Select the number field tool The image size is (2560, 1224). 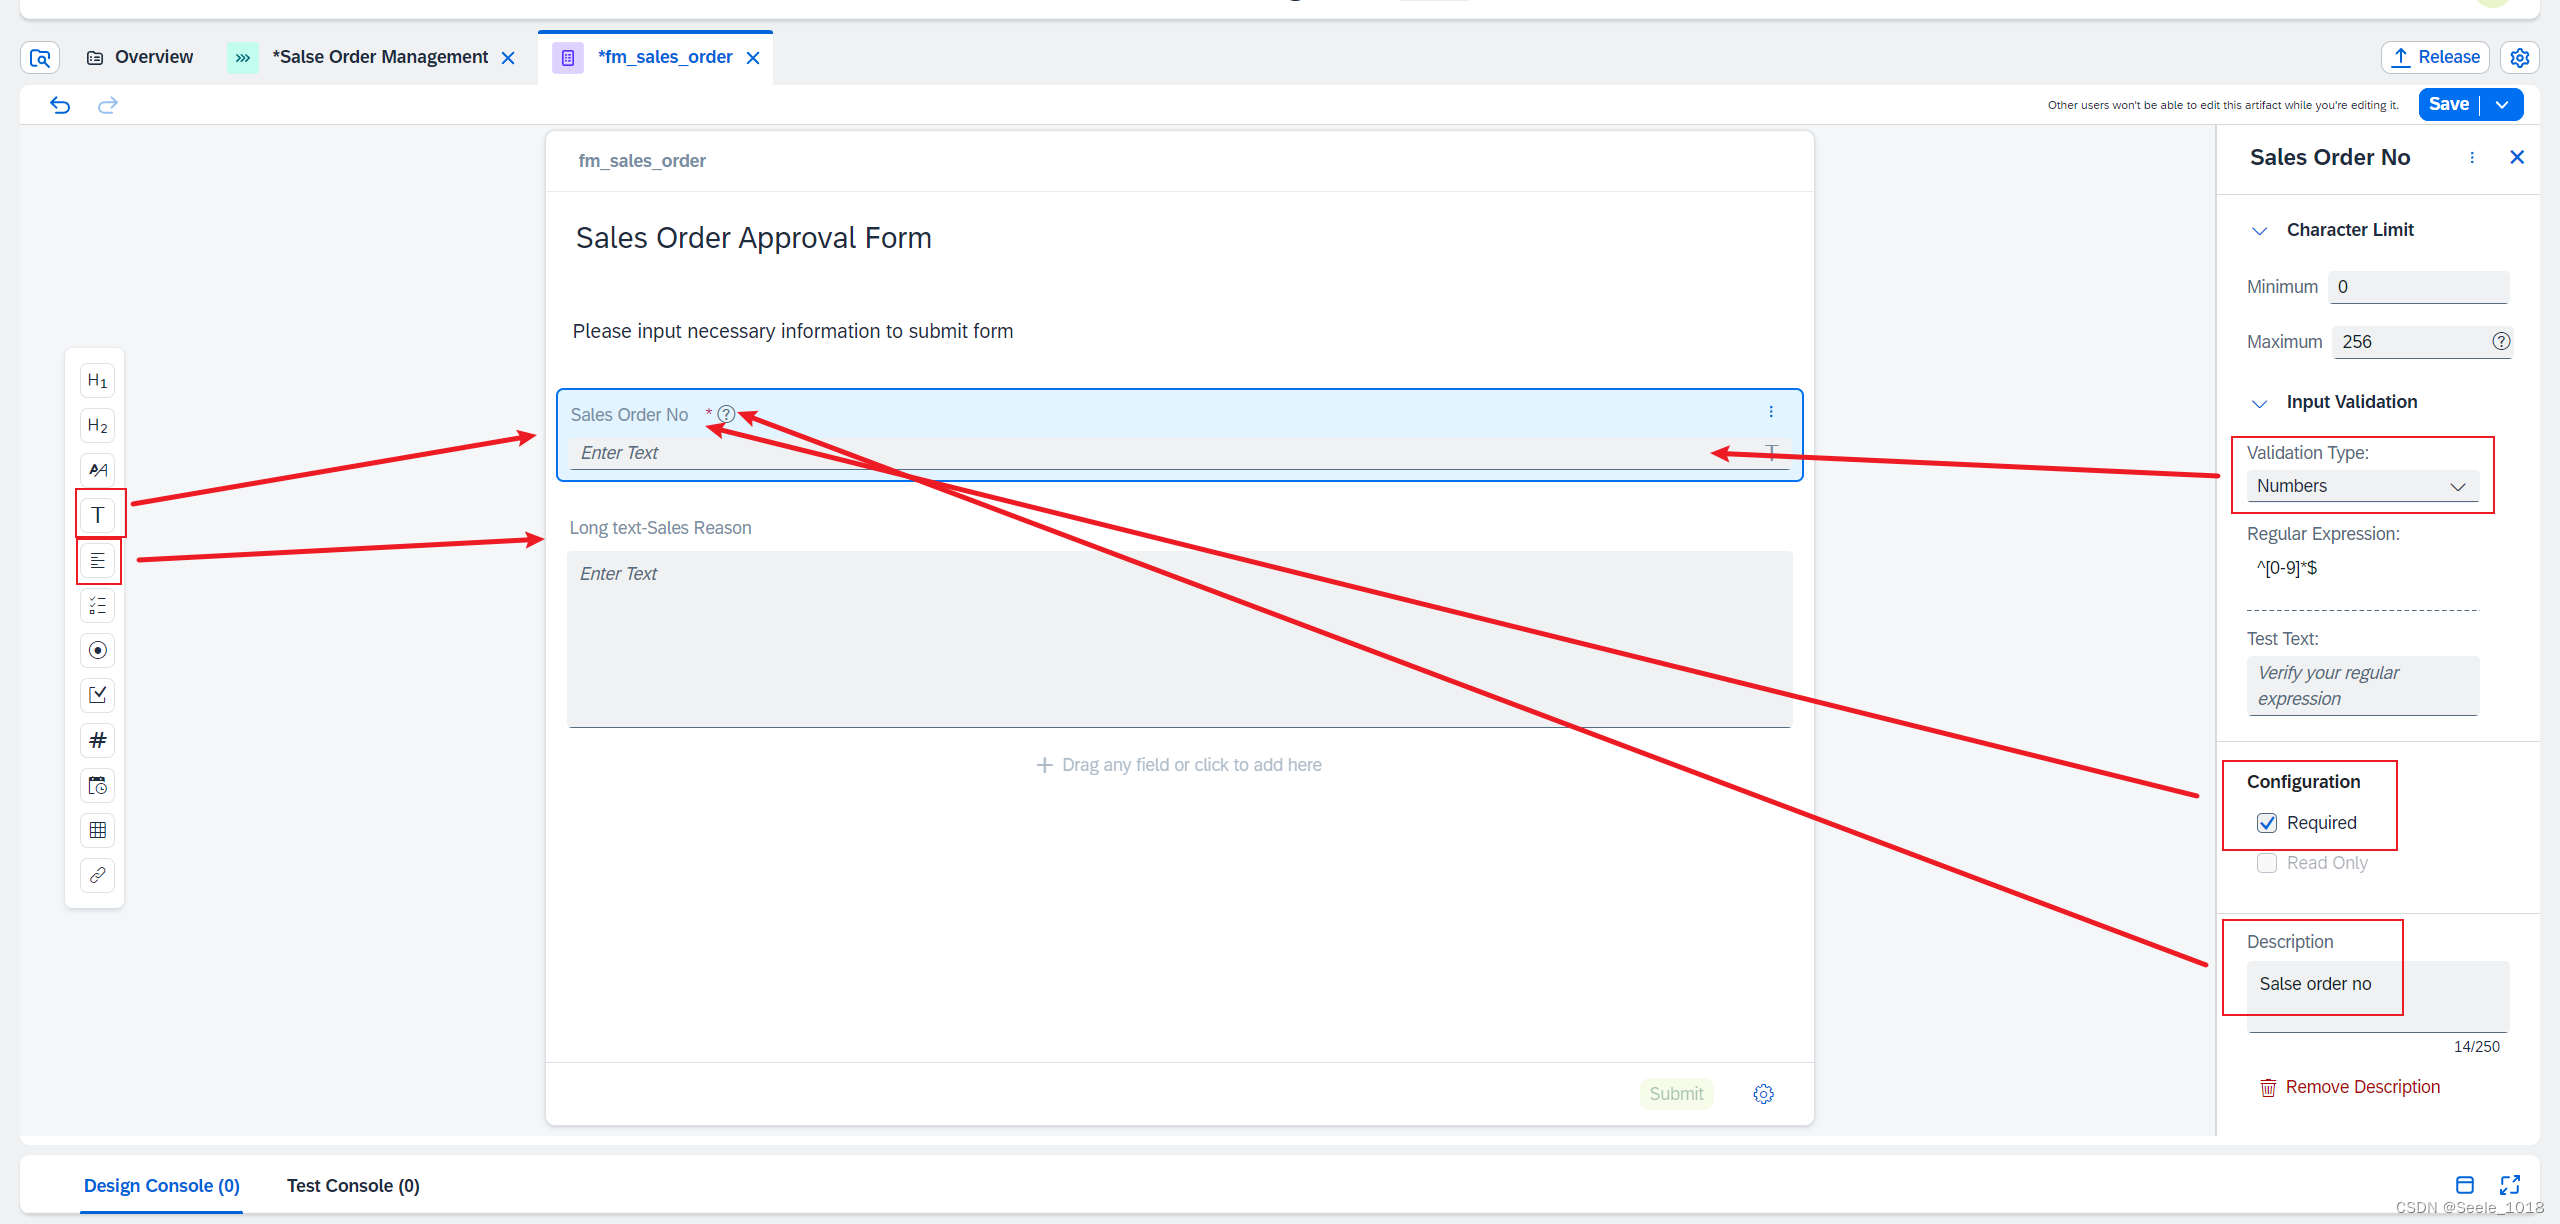tap(93, 739)
